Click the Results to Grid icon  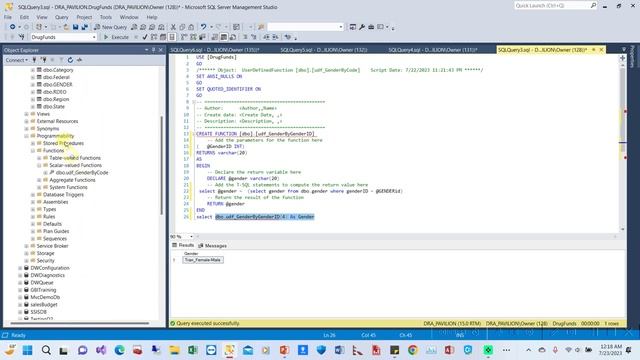[x=224, y=37]
